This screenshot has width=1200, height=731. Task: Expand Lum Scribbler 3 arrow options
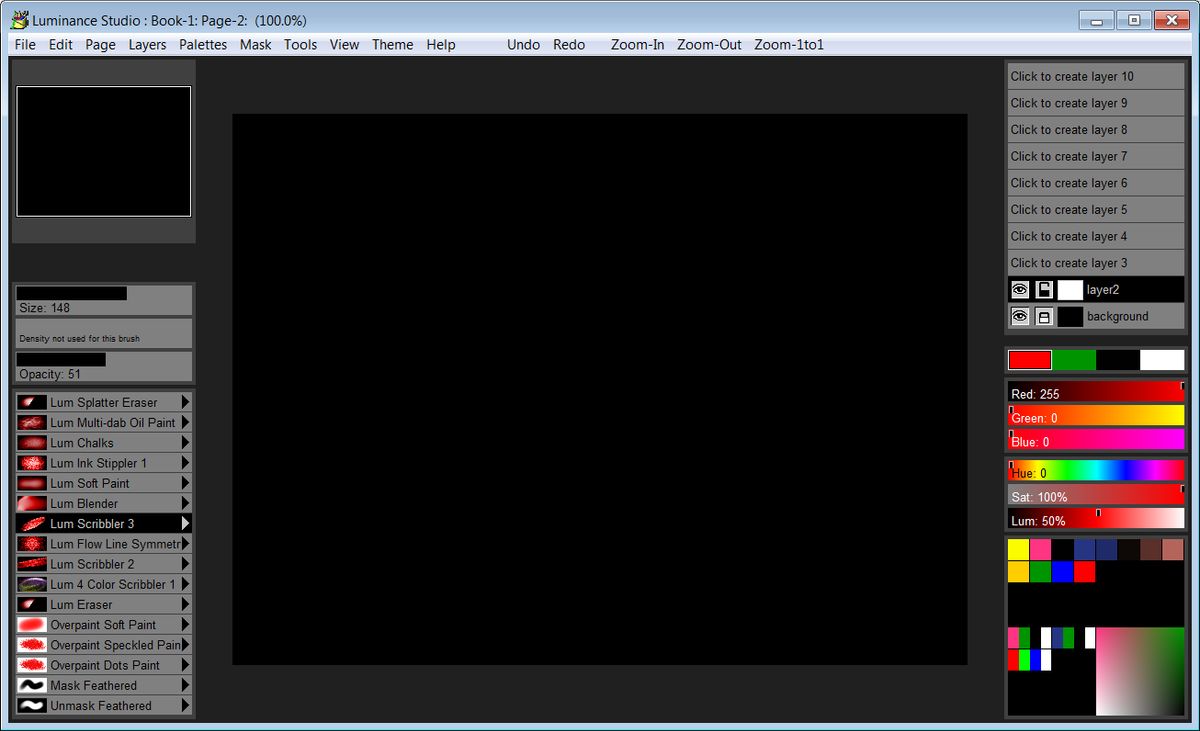coord(185,523)
